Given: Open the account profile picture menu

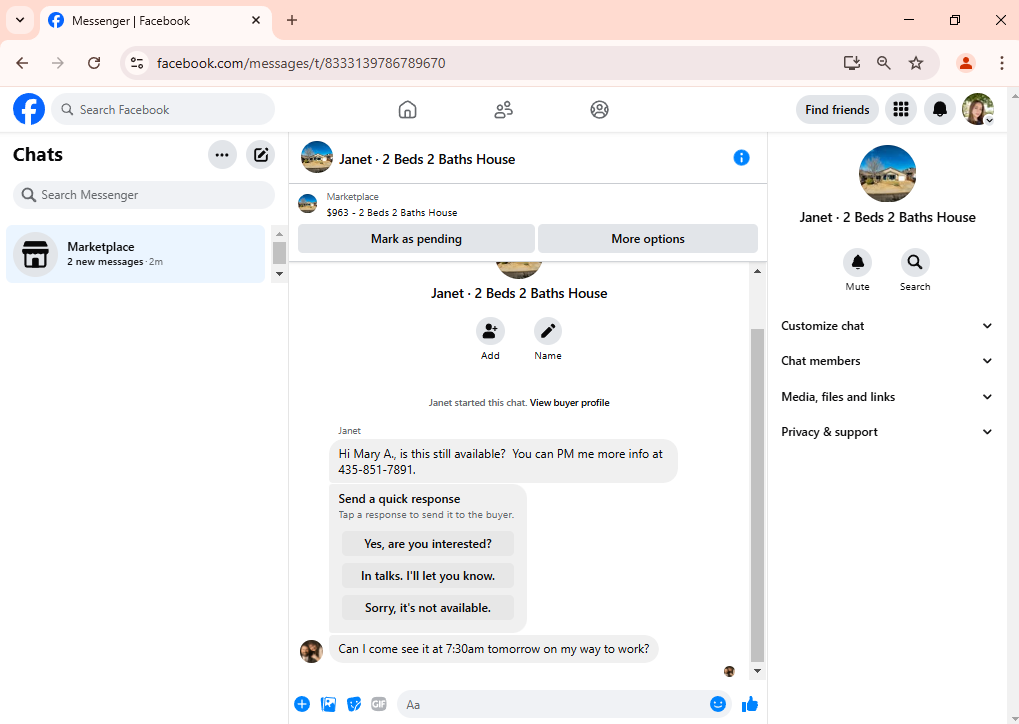Looking at the screenshot, I should pyautogui.click(x=978, y=109).
